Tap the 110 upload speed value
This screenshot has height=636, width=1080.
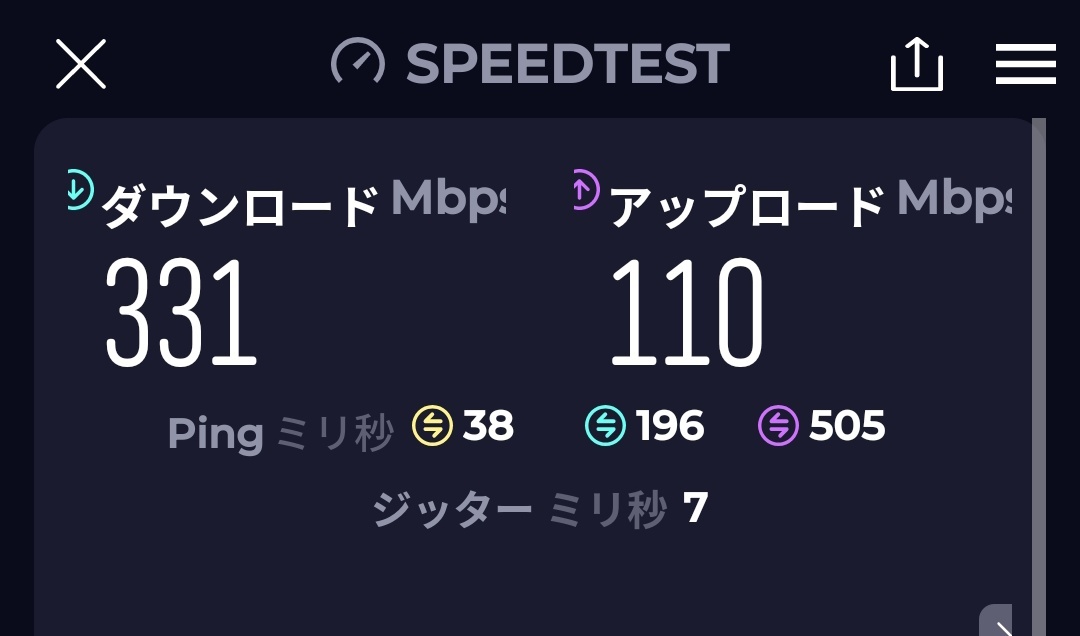point(687,312)
